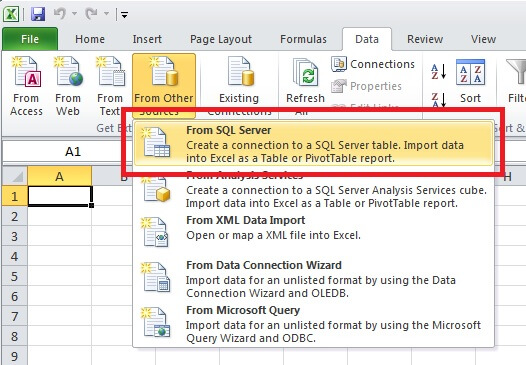Image resolution: width=526 pixels, height=365 pixels.
Task: Select row 7 header
Action: click(x=14, y=316)
